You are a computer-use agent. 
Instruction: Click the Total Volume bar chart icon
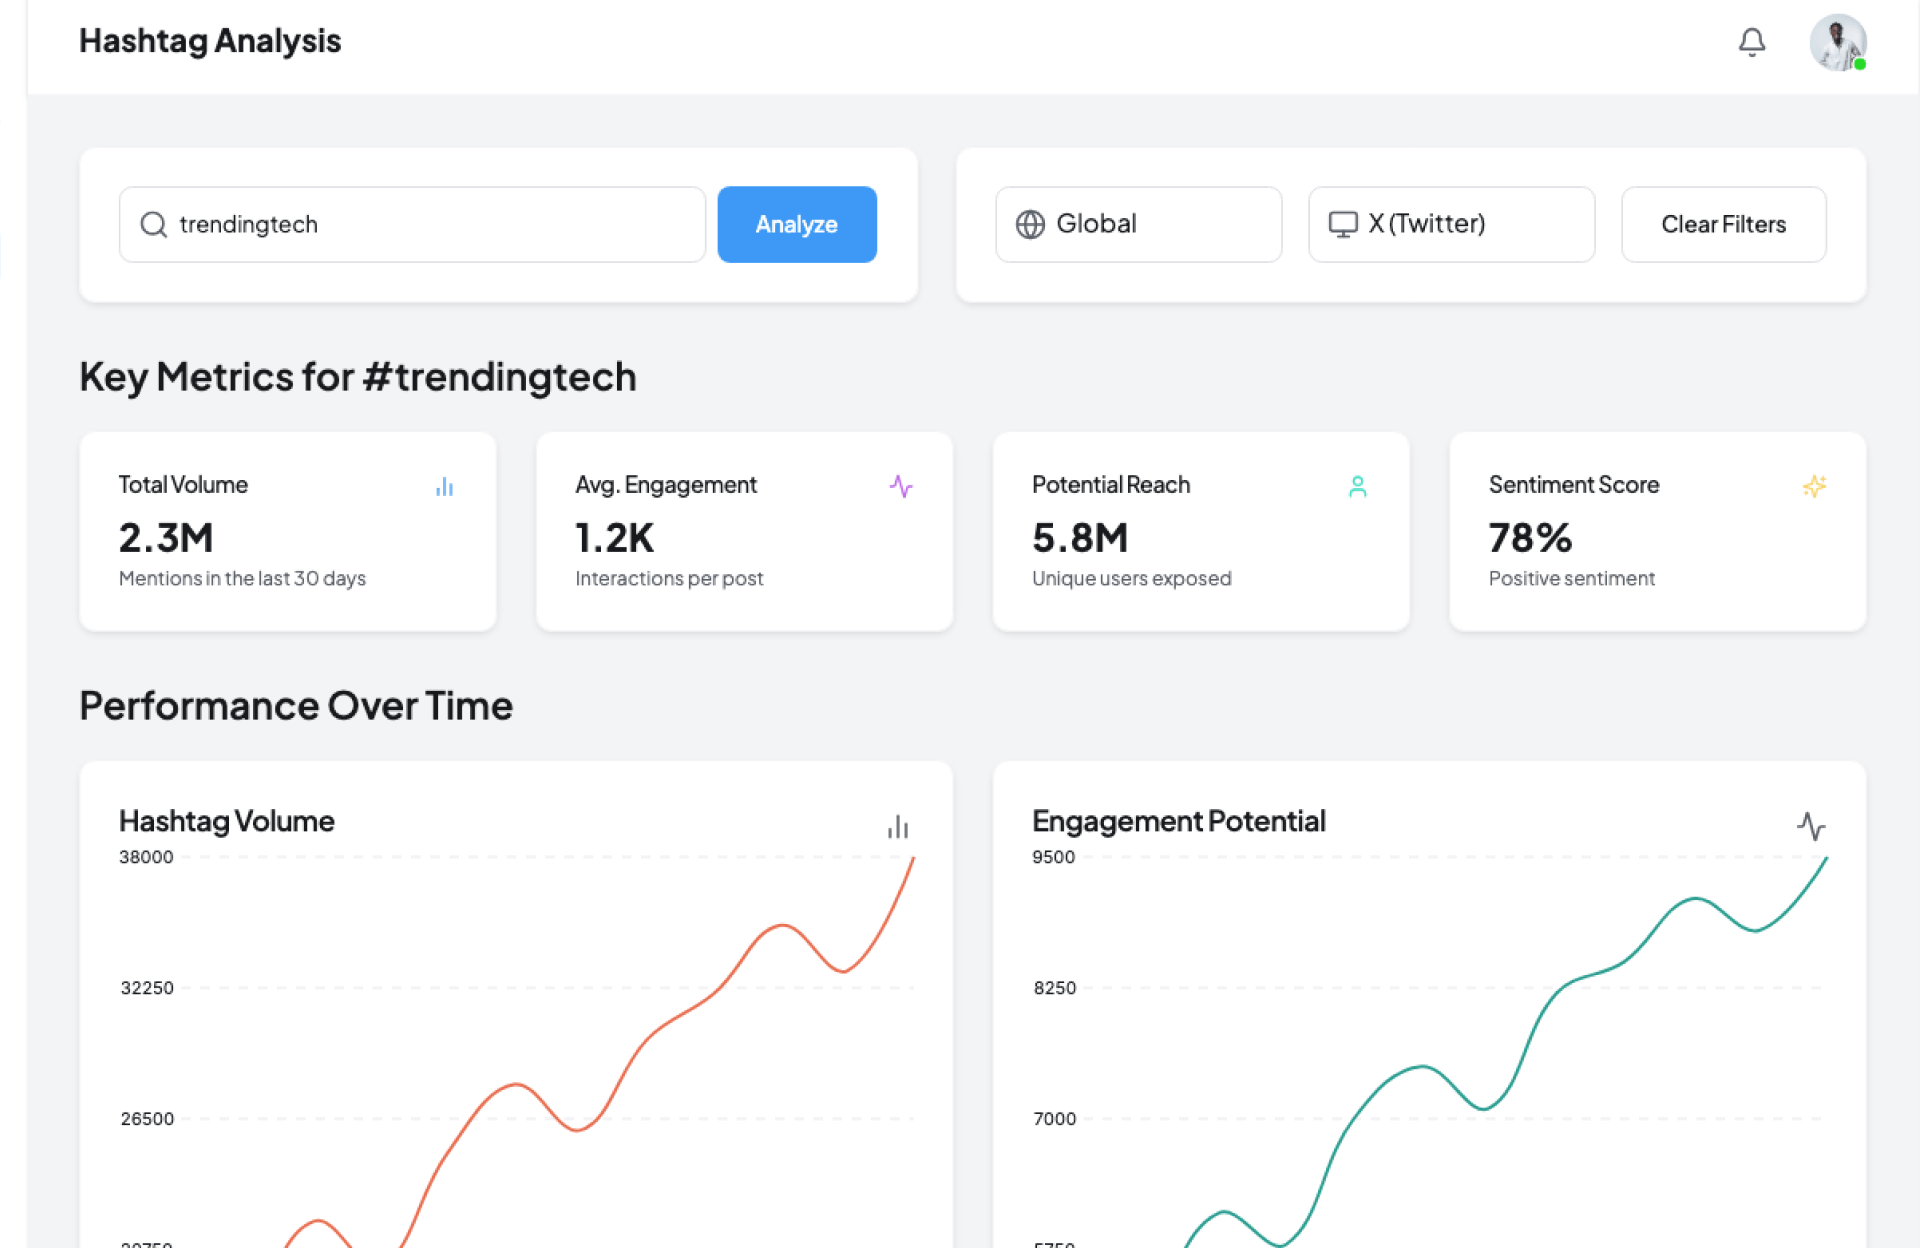pos(444,487)
